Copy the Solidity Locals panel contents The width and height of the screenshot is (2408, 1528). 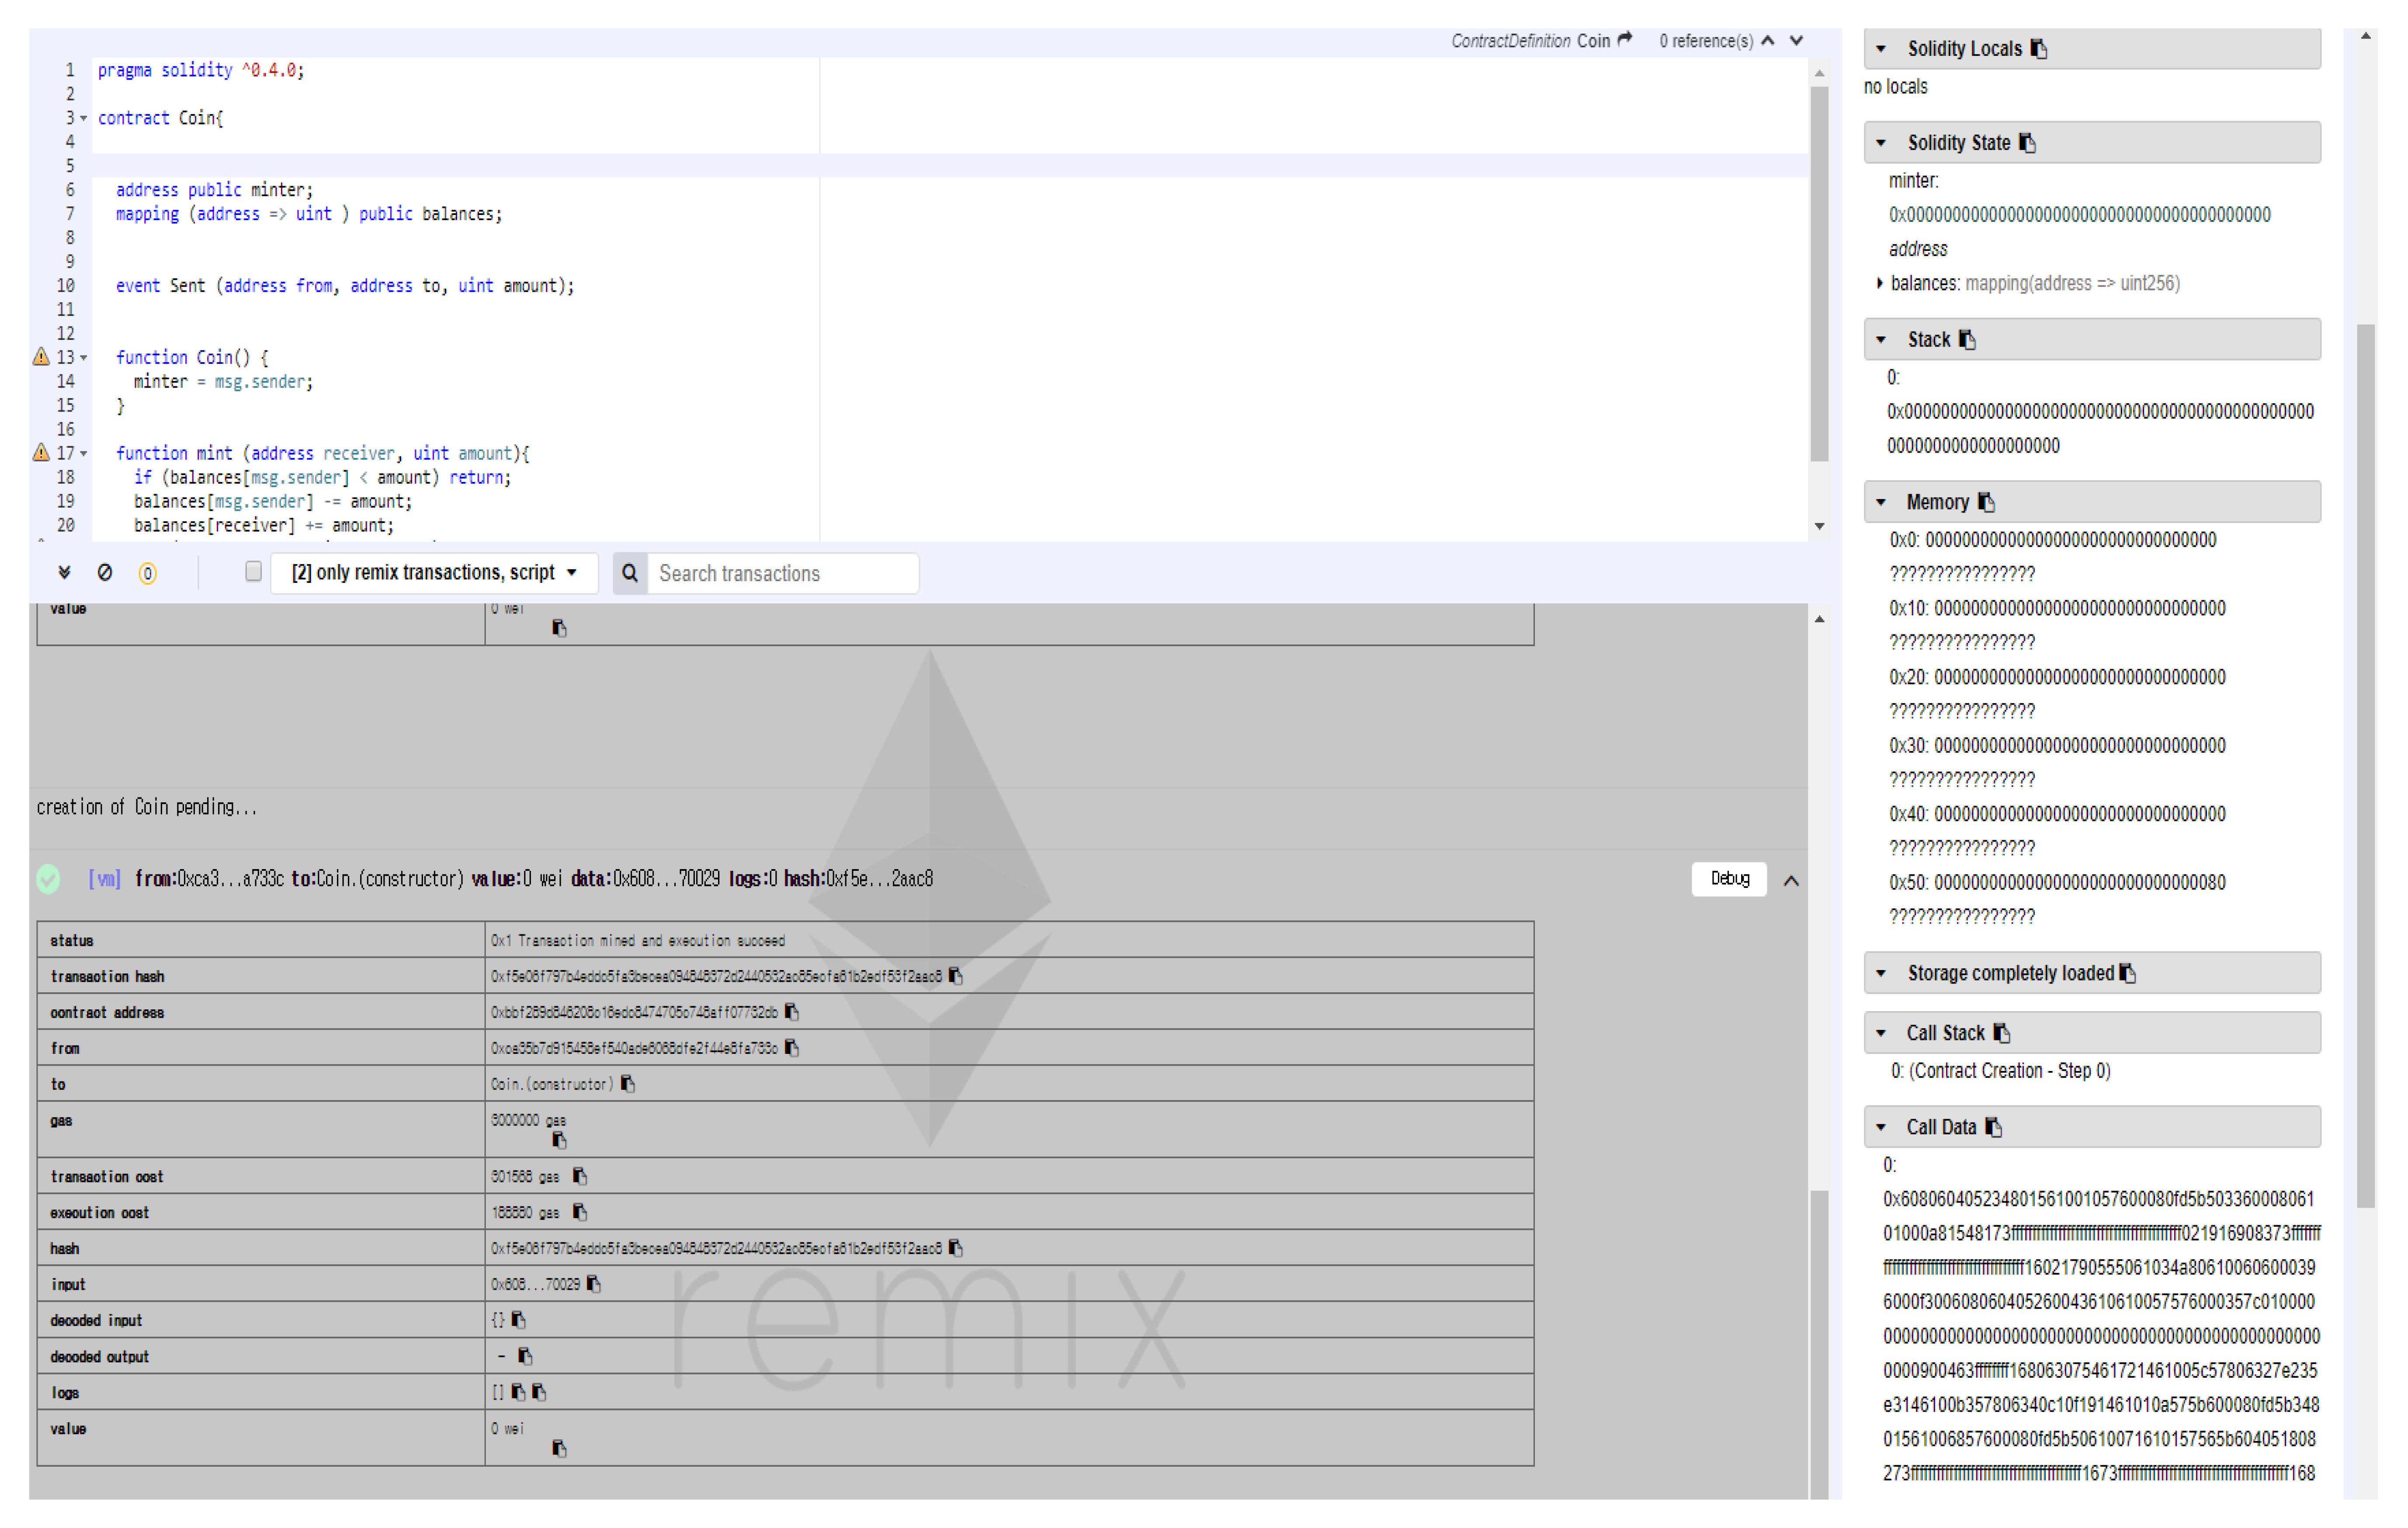2039,49
